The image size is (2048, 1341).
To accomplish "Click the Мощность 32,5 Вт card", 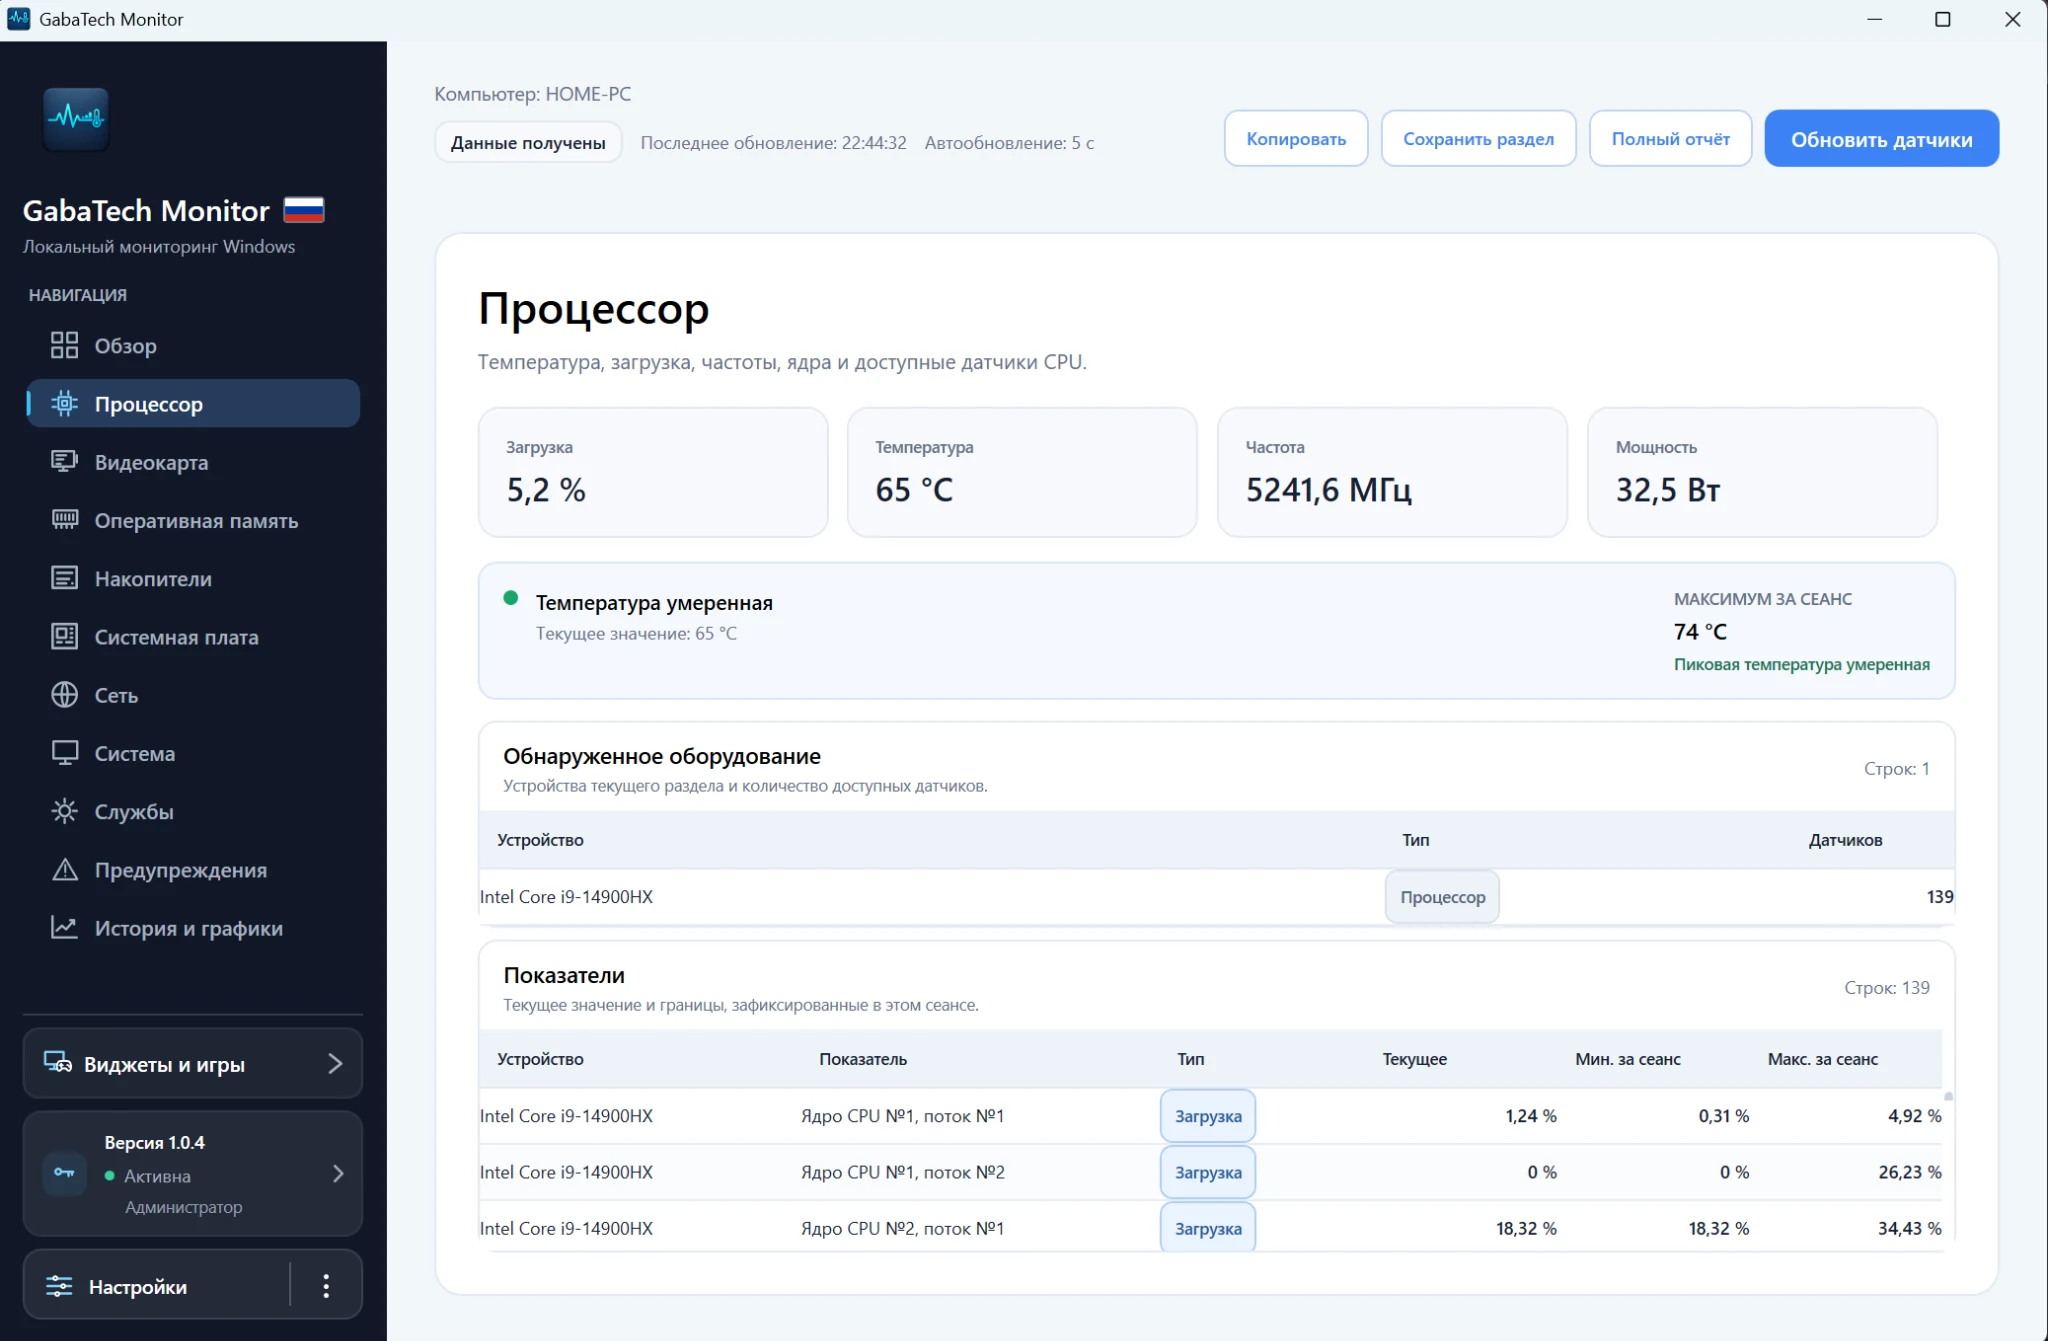I will click(1762, 472).
